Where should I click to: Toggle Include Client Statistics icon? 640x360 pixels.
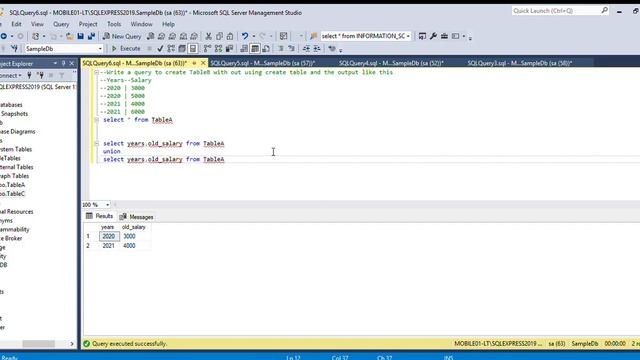click(x=229, y=49)
